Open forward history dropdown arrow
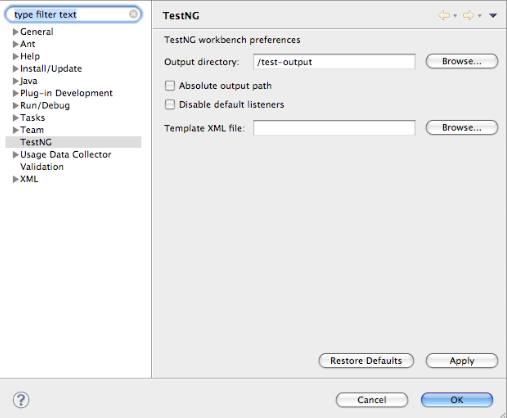The image size is (507, 418). [x=480, y=16]
